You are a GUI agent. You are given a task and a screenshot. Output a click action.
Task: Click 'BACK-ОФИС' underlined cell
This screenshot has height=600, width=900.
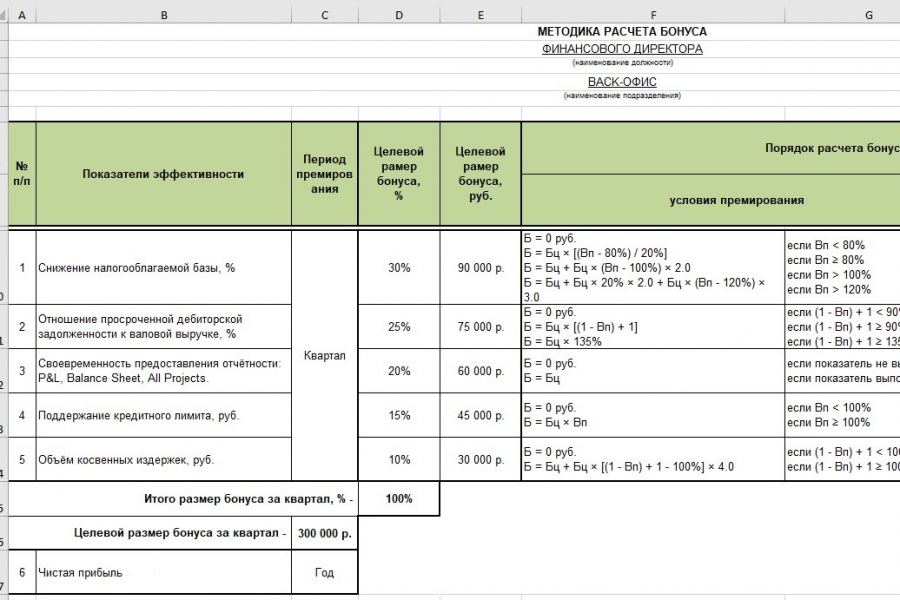(x=622, y=82)
